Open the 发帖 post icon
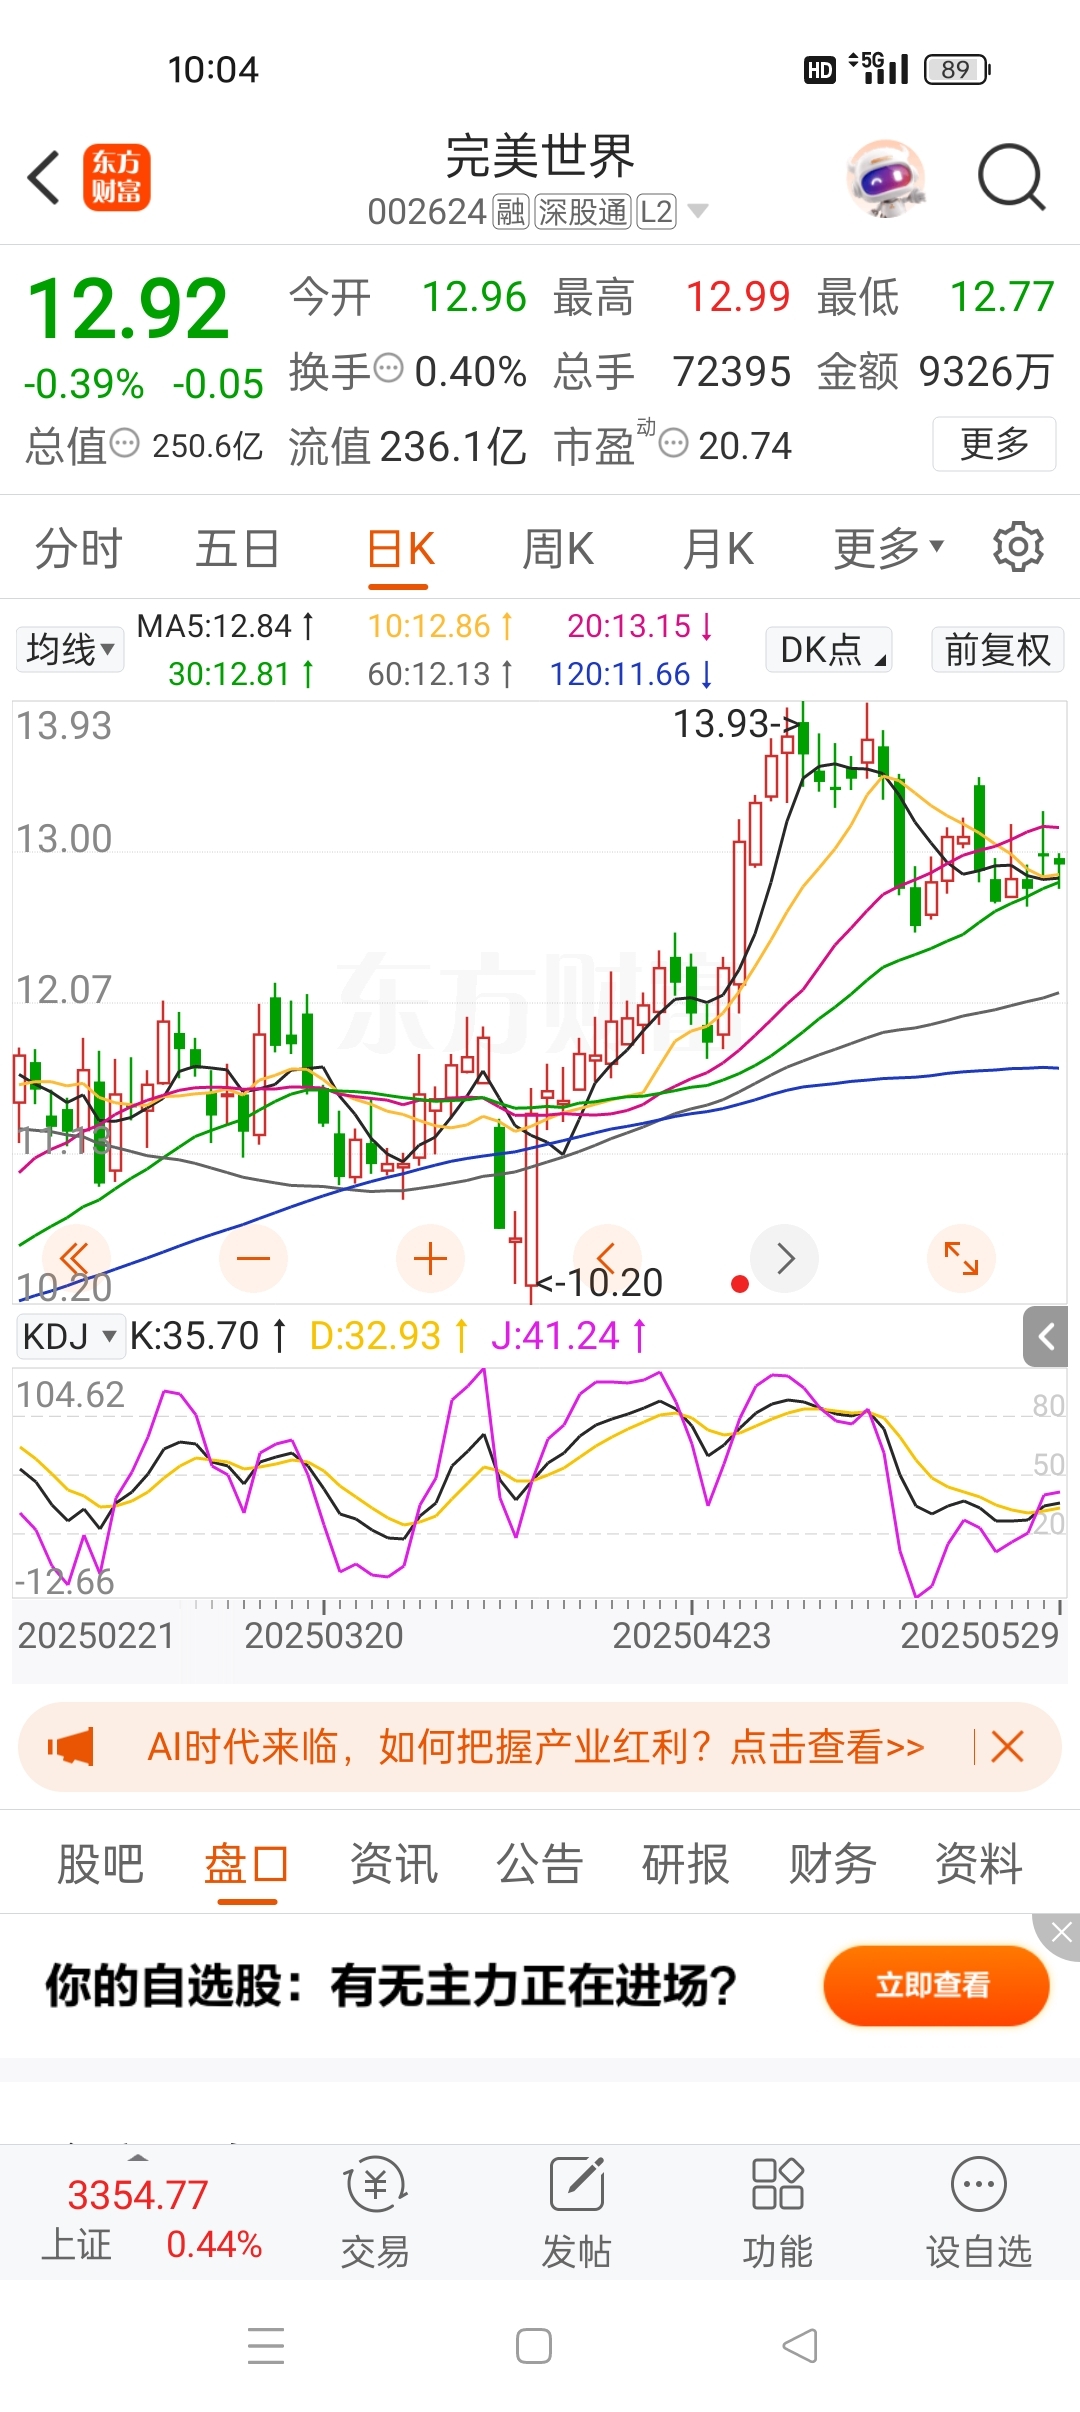 577,2212
